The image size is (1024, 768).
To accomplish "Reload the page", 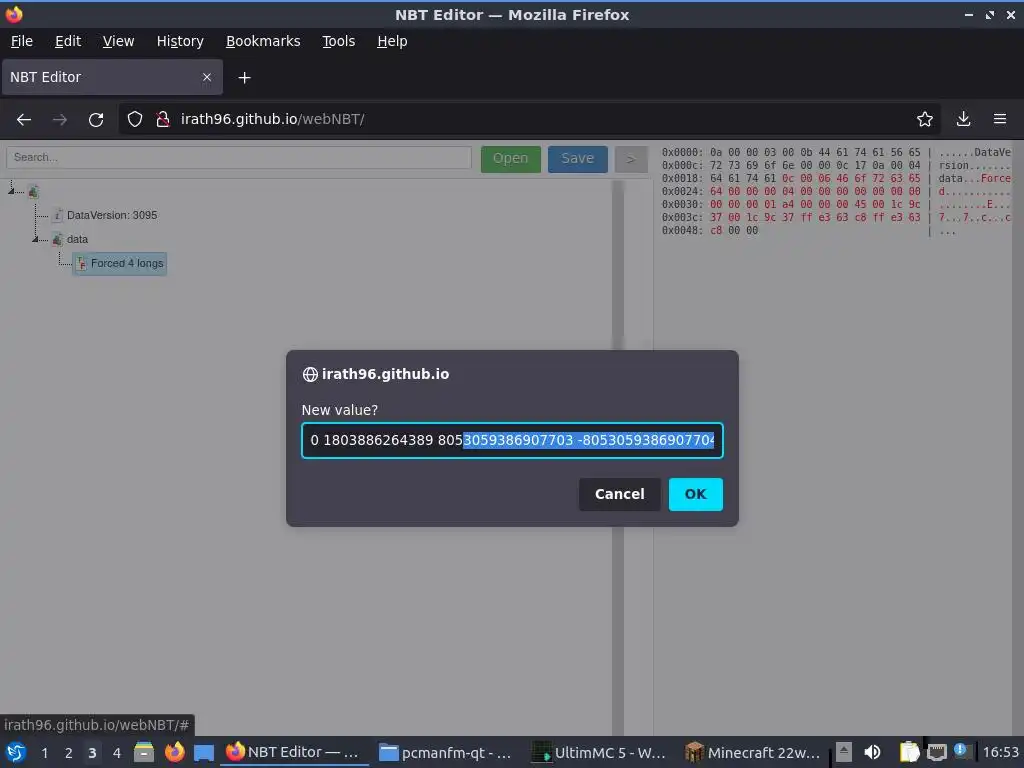I will (96, 120).
